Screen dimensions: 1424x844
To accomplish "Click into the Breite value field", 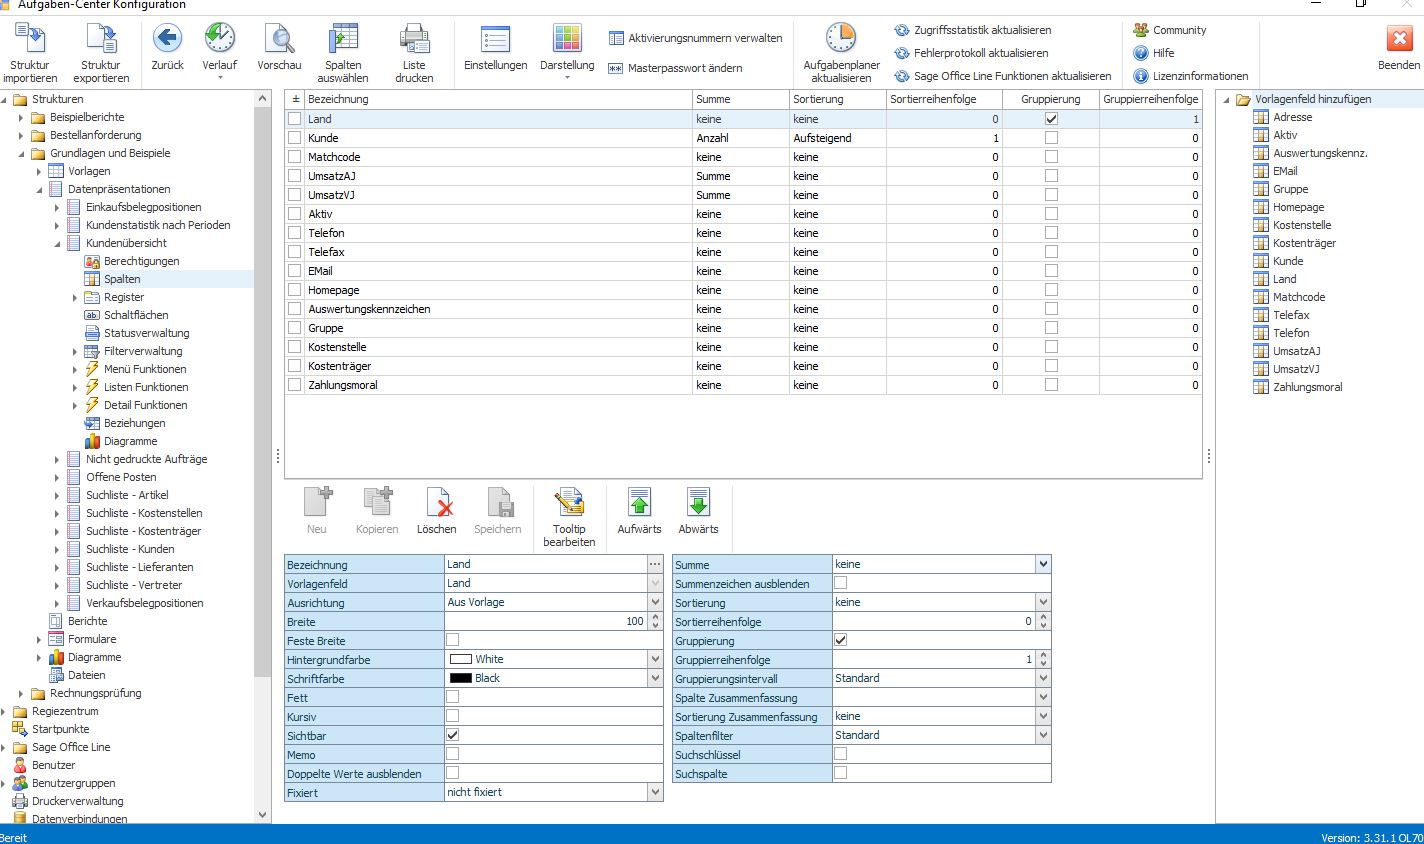I will [547, 621].
